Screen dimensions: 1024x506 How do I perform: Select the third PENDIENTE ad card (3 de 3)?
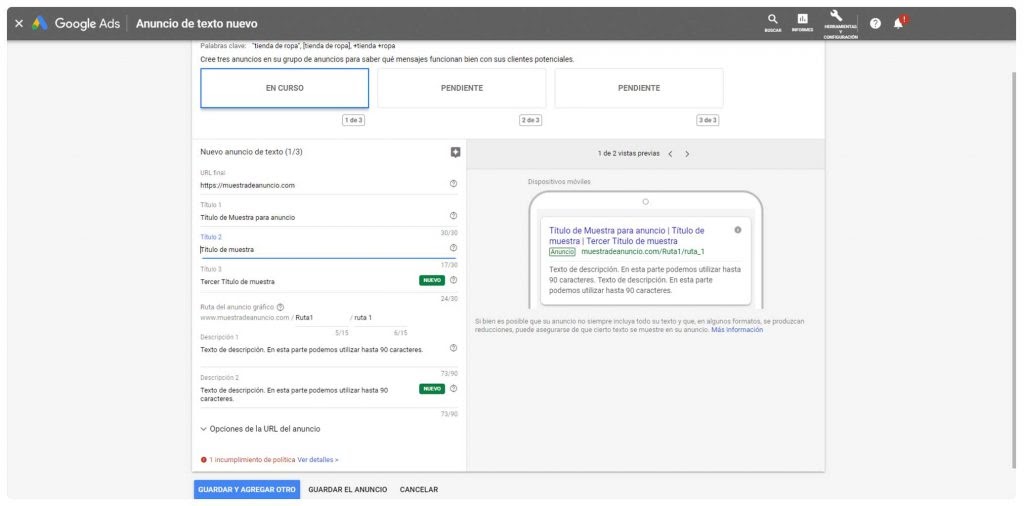pos(639,88)
